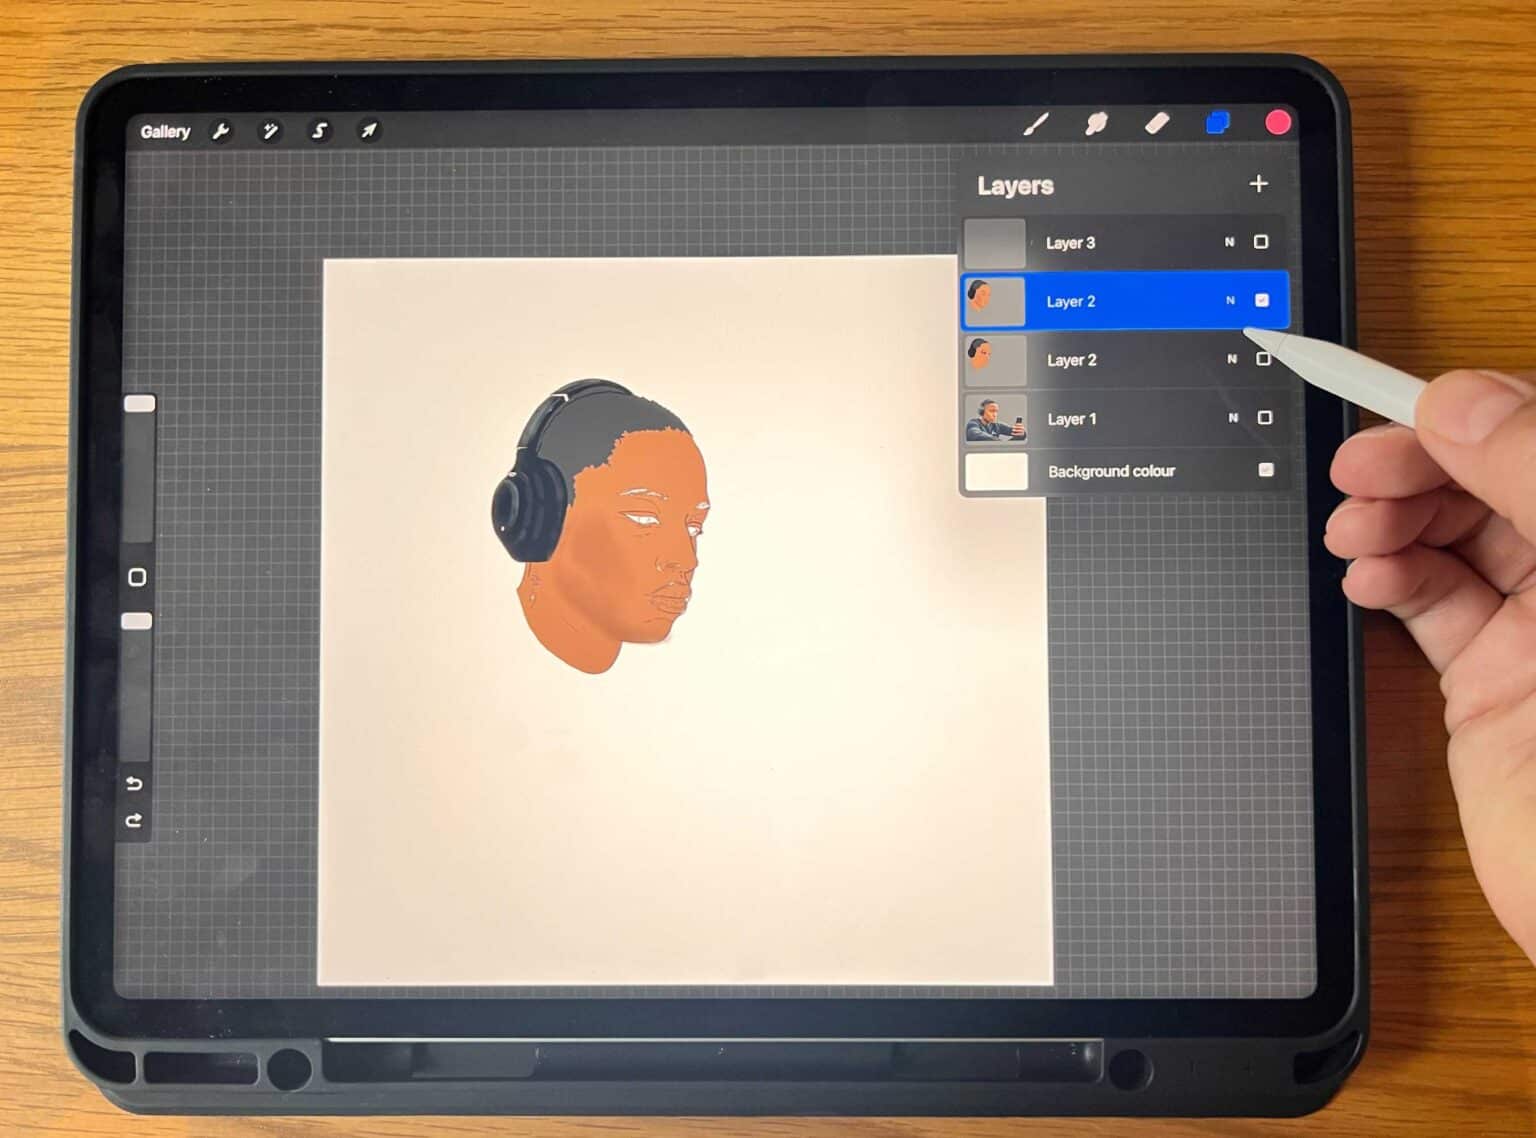Tap Gallery to return to artworks
This screenshot has width=1536, height=1138.
(x=165, y=131)
